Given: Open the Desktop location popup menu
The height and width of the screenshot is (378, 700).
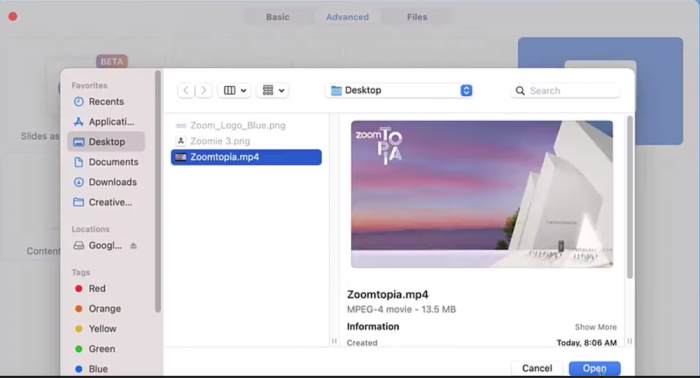Looking at the screenshot, I should pos(400,91).
